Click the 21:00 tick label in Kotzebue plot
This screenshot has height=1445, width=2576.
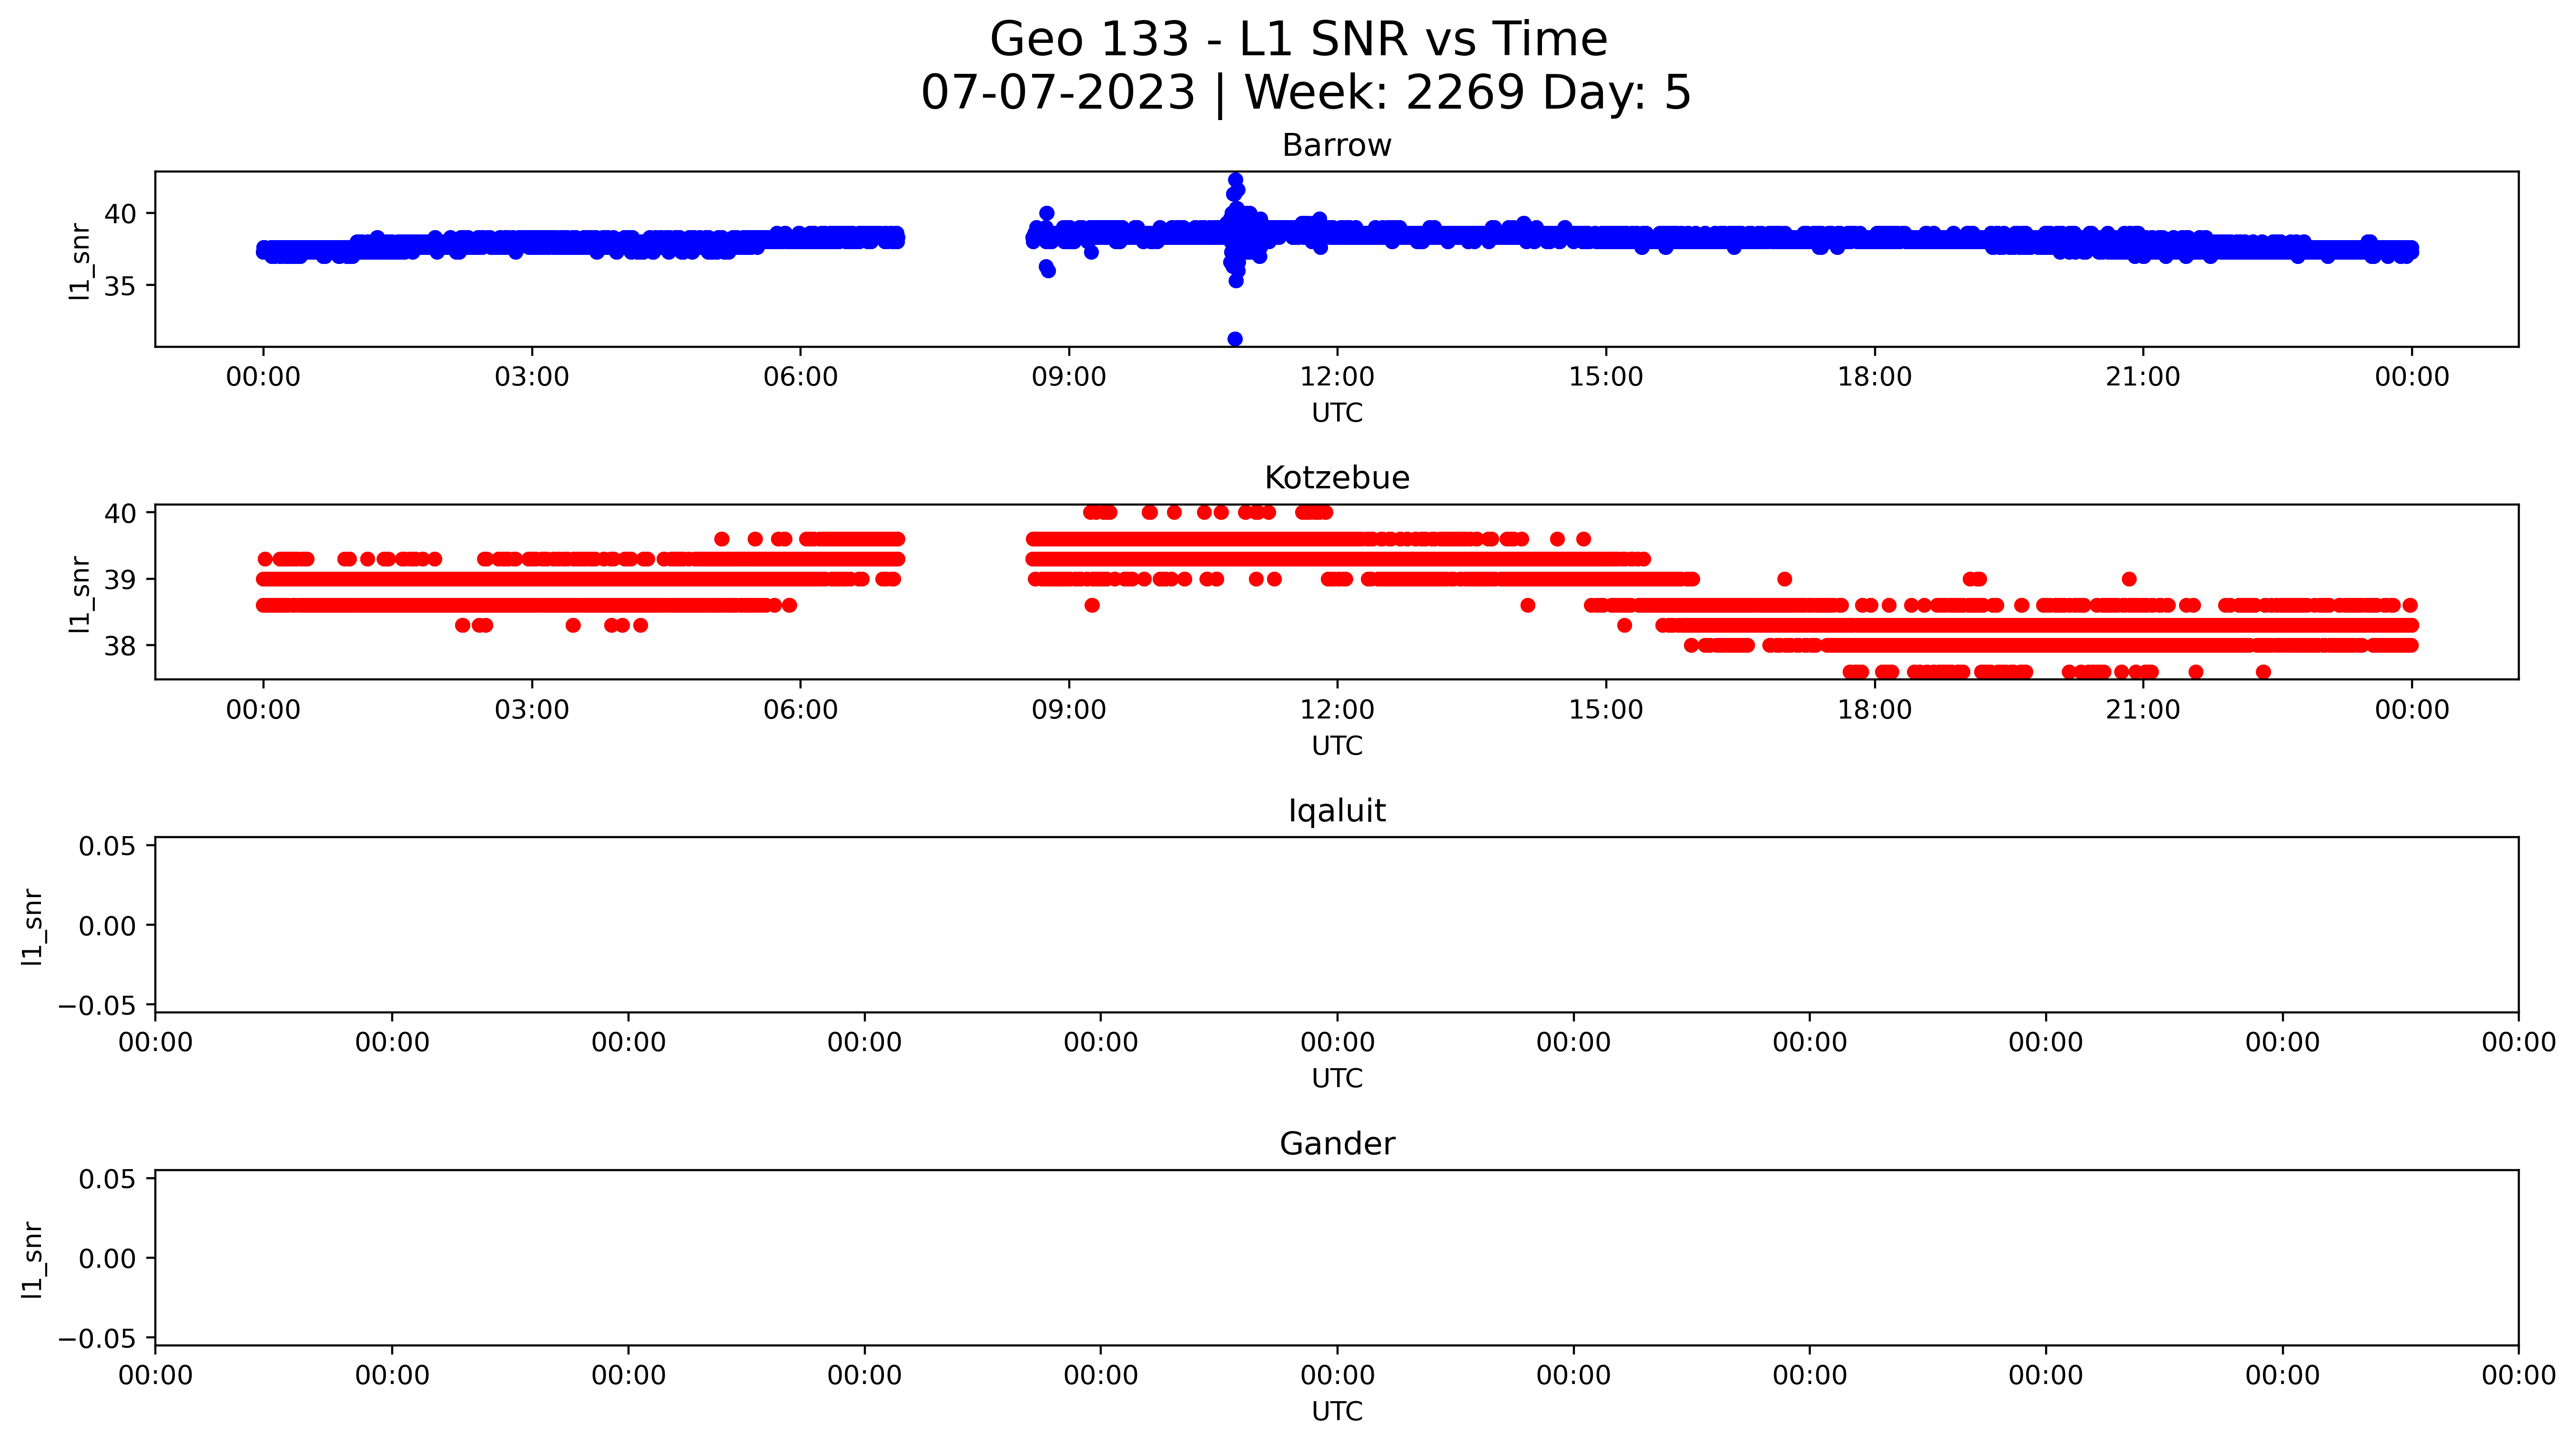click(x=2143, y=710)
